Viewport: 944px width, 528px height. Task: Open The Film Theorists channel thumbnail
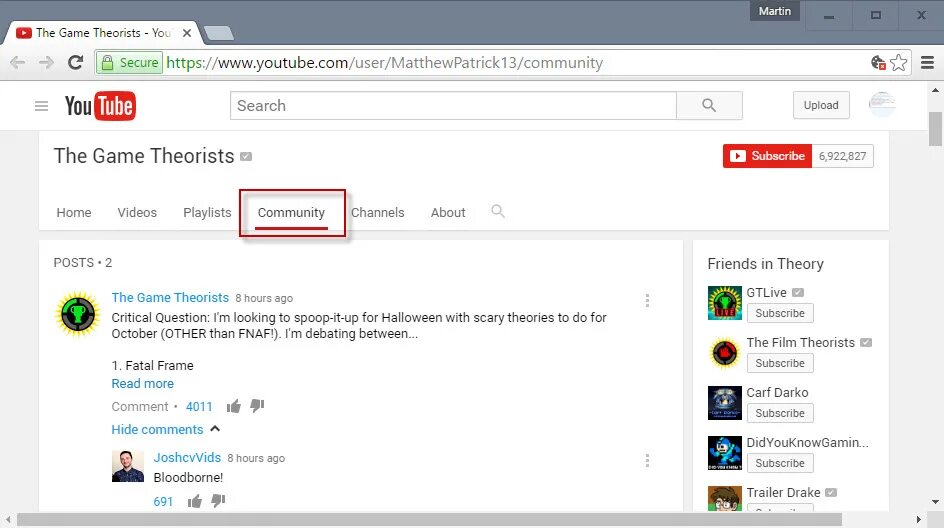point(725,353)
